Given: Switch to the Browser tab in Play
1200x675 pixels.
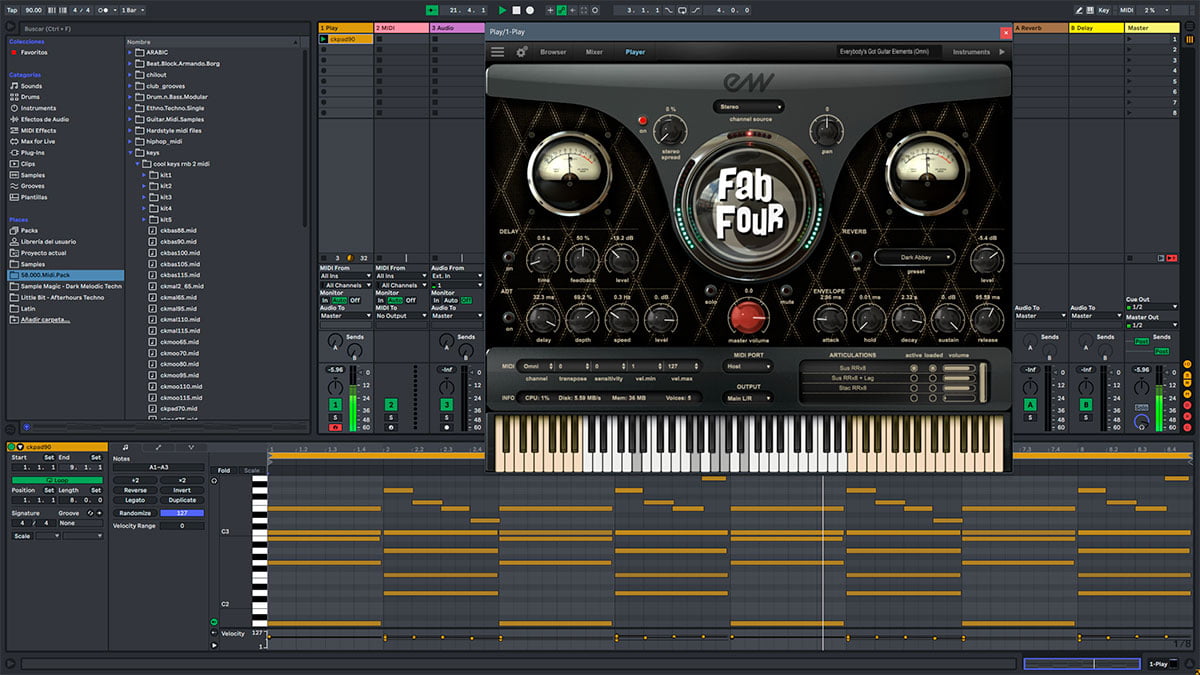Looking at the screenshot, I should click(553, 52).
